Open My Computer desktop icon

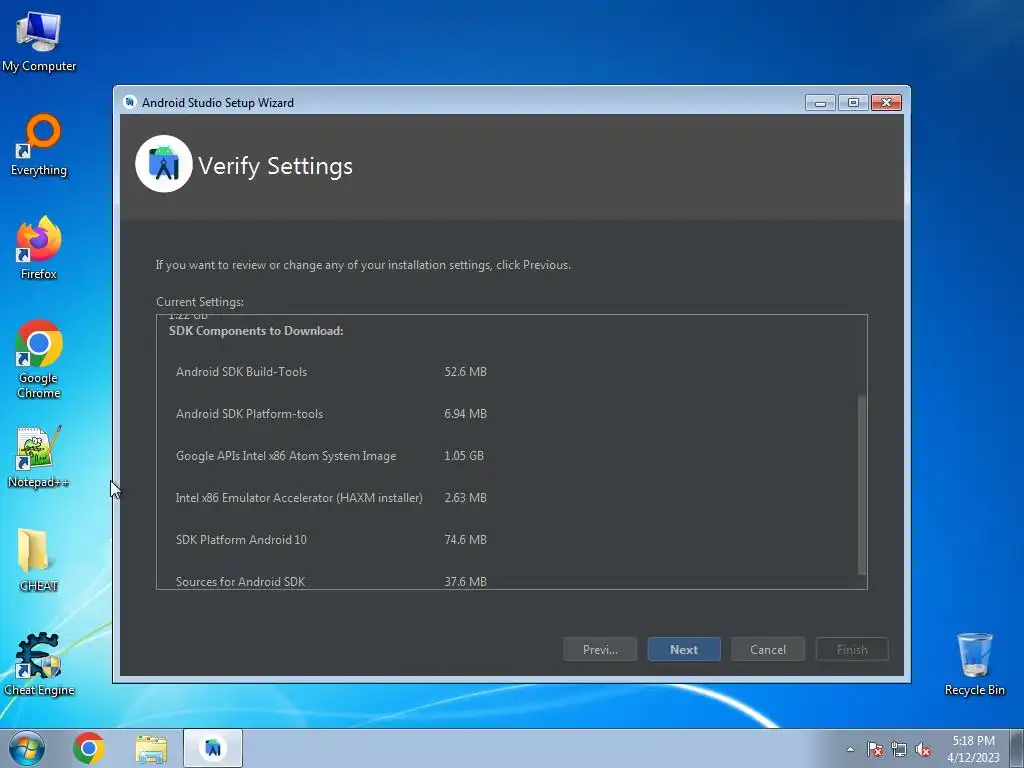click(x=39, y=42)
